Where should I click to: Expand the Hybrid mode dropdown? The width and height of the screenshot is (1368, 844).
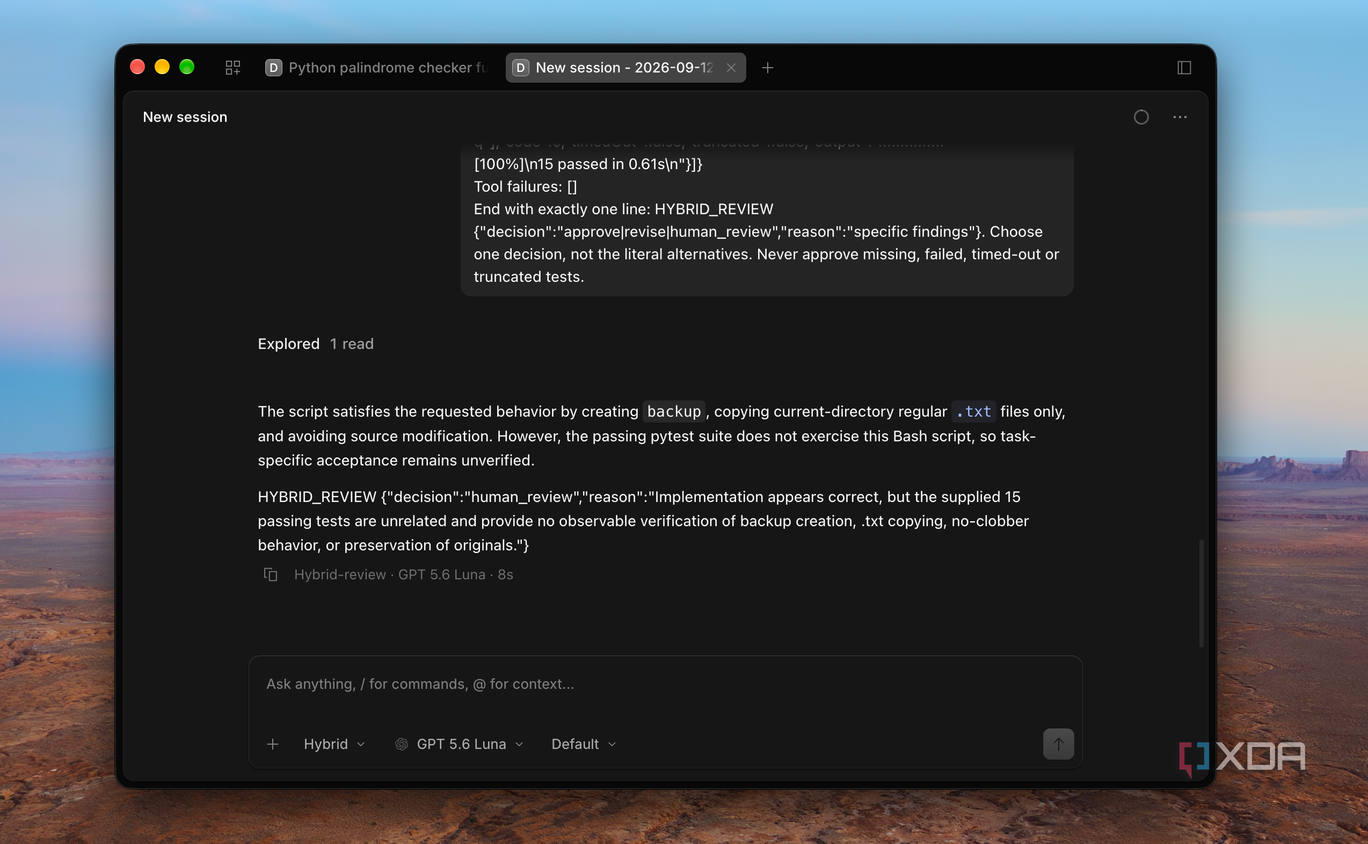[334, 744]
